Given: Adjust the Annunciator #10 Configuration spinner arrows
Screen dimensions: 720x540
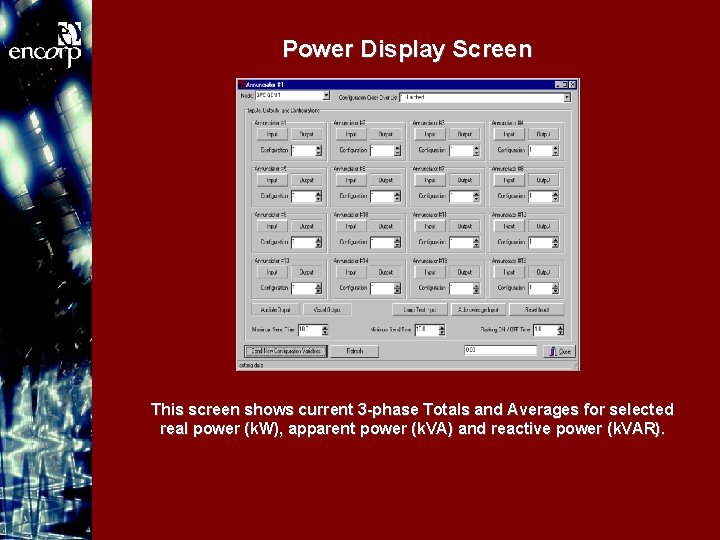Looking at the screenshot, I should pos(398,242).
